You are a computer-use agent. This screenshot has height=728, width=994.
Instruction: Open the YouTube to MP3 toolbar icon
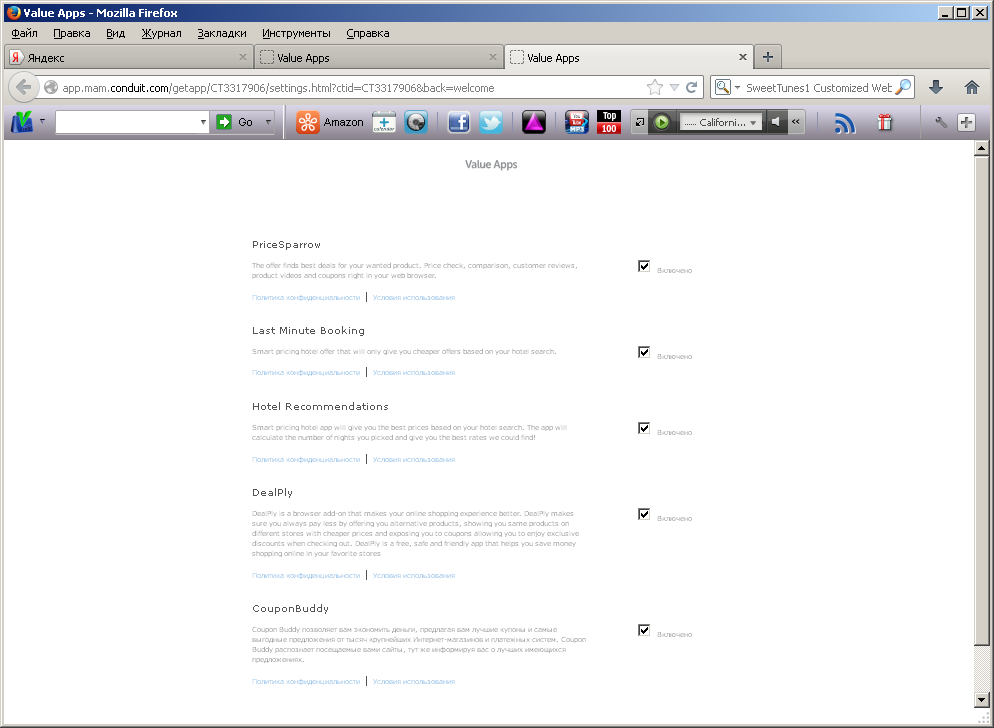pyautogui.click(x=577, y=122)
